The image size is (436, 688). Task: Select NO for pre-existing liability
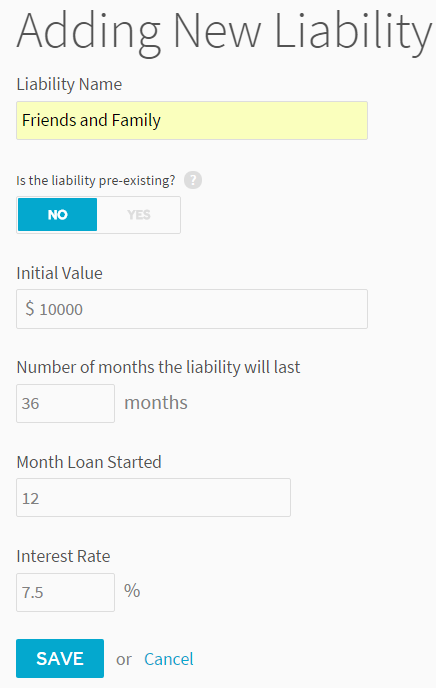pyautogui.click(x=57, y=215)
